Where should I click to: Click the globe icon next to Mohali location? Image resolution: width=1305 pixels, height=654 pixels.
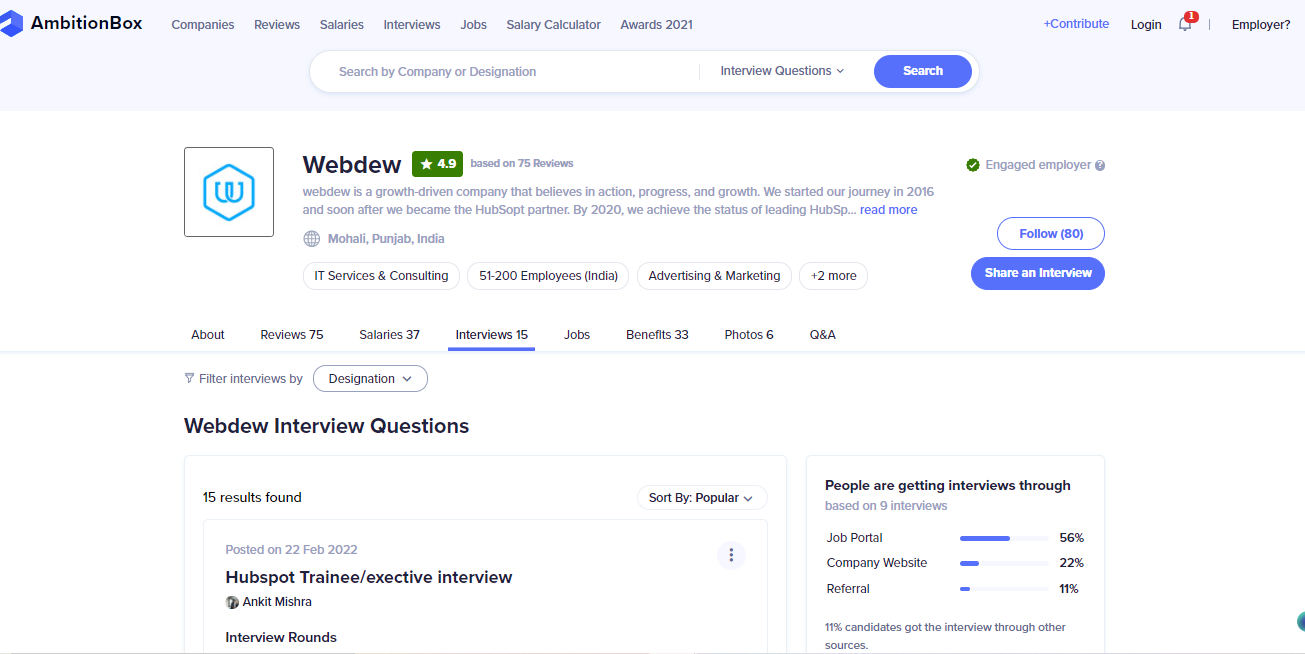tap(311, 238)
